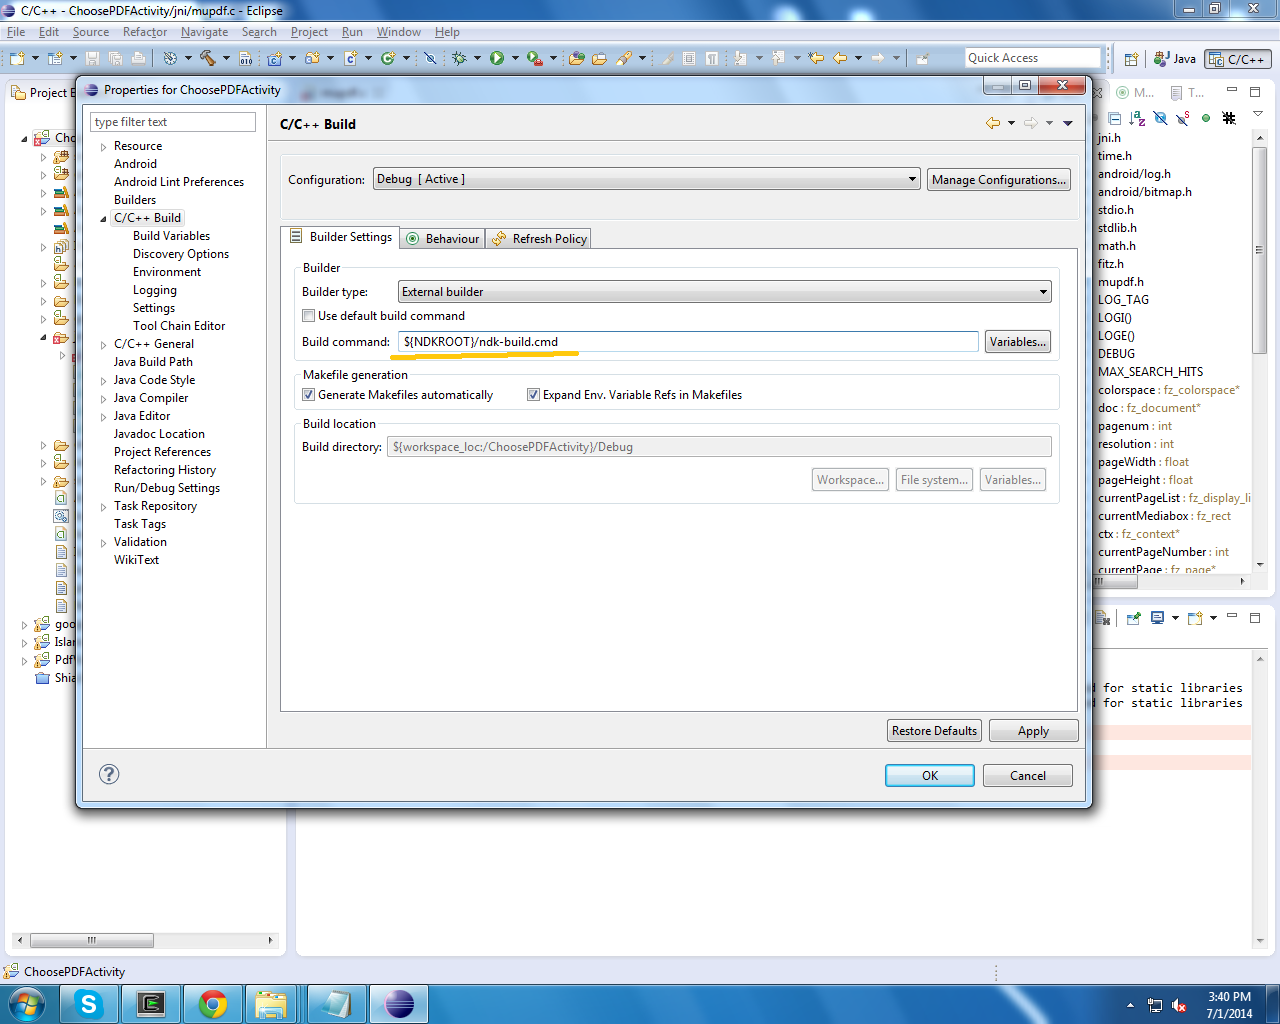Click the New C++ Class toolbar icon
Screen dimensions: 1280x1024
[388, 58]
